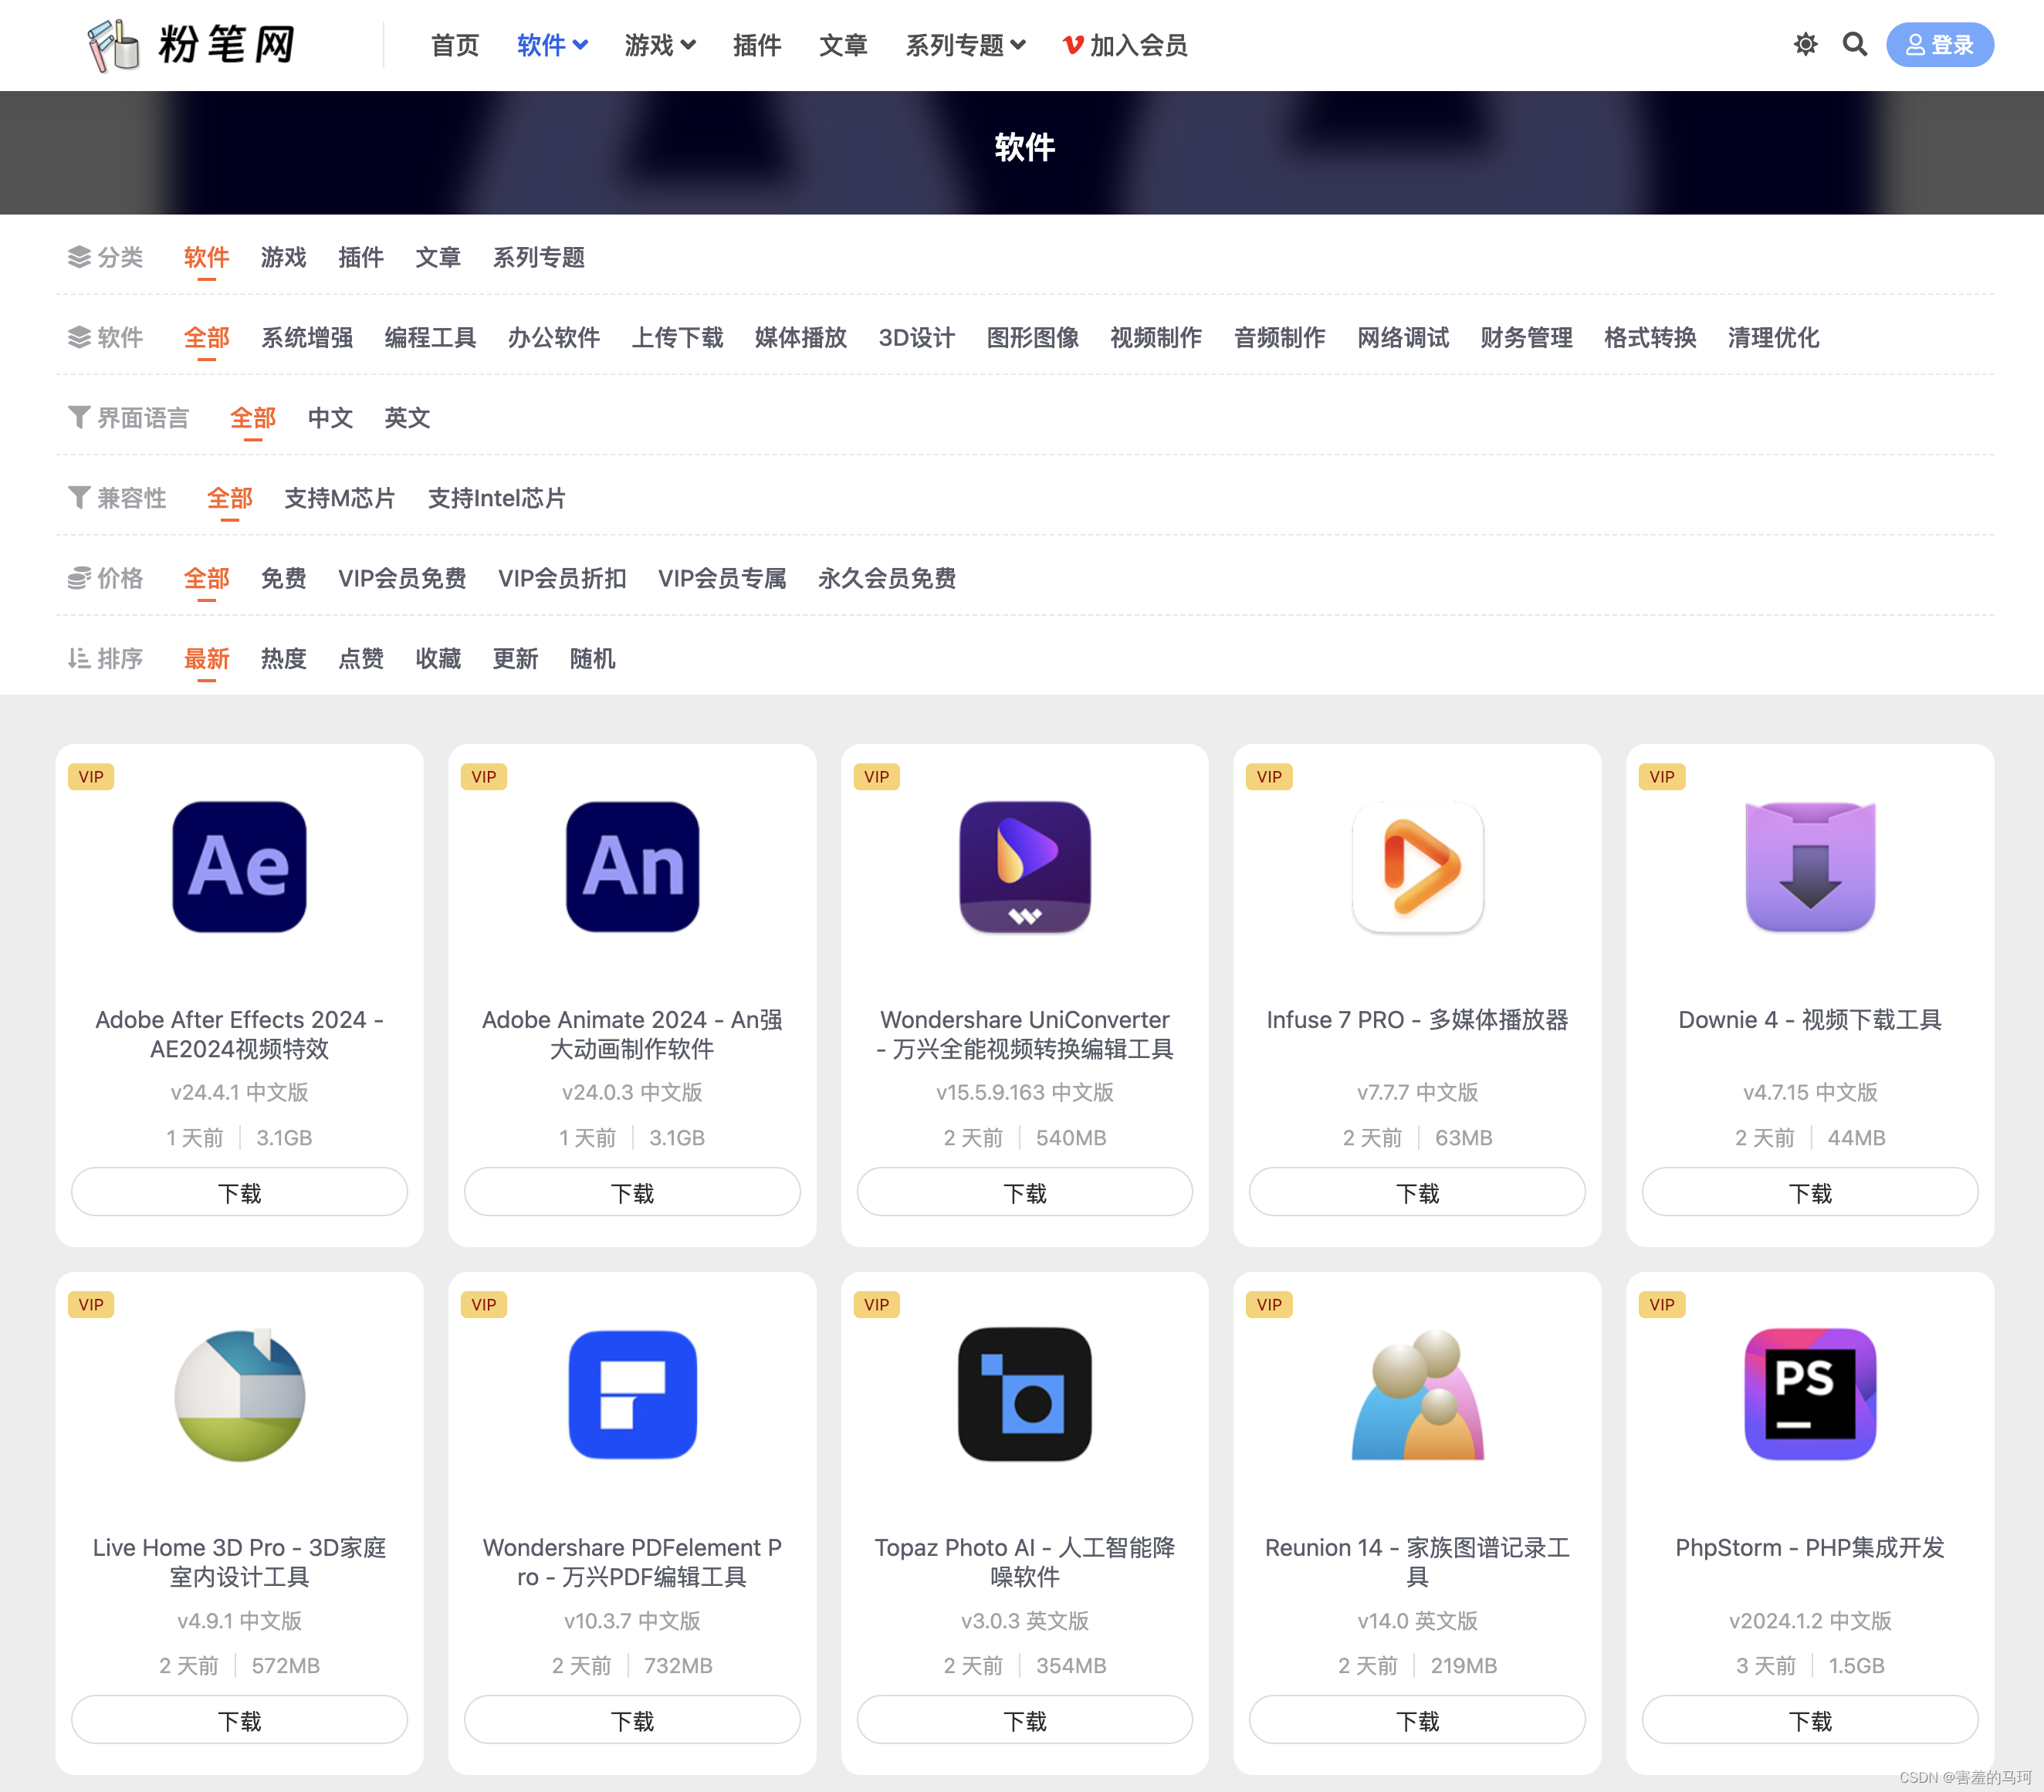The width and height of the screenshot is (2044, 1792).
Task: Open Wondershare PDFelement Pro title link
Action: (x=632, y=1562)
